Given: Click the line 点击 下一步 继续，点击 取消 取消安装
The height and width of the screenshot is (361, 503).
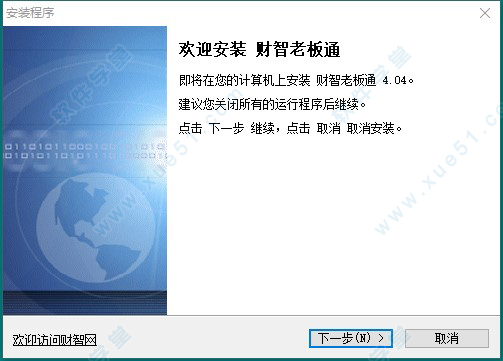Looking at the screenshot, I should (x=290, y=128).
